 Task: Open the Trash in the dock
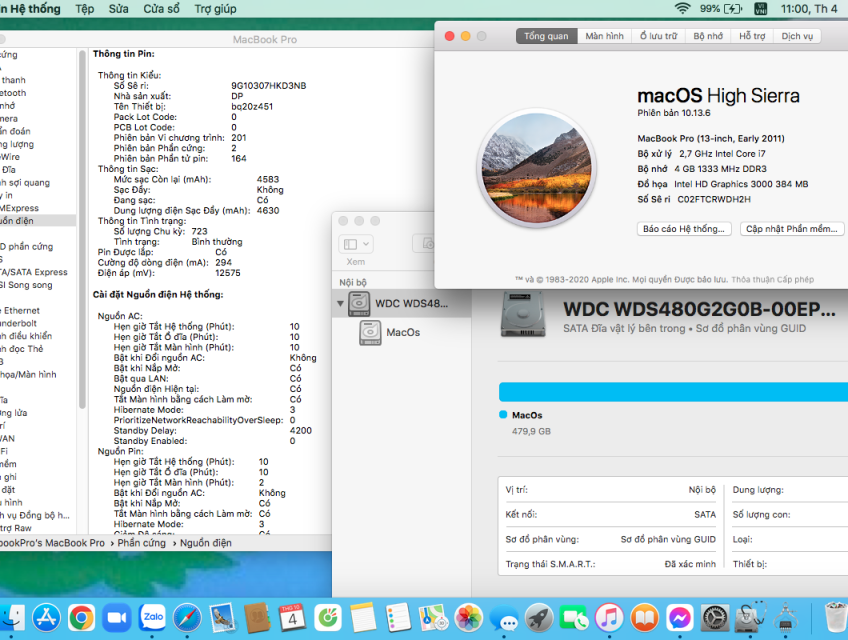point(836,617)
